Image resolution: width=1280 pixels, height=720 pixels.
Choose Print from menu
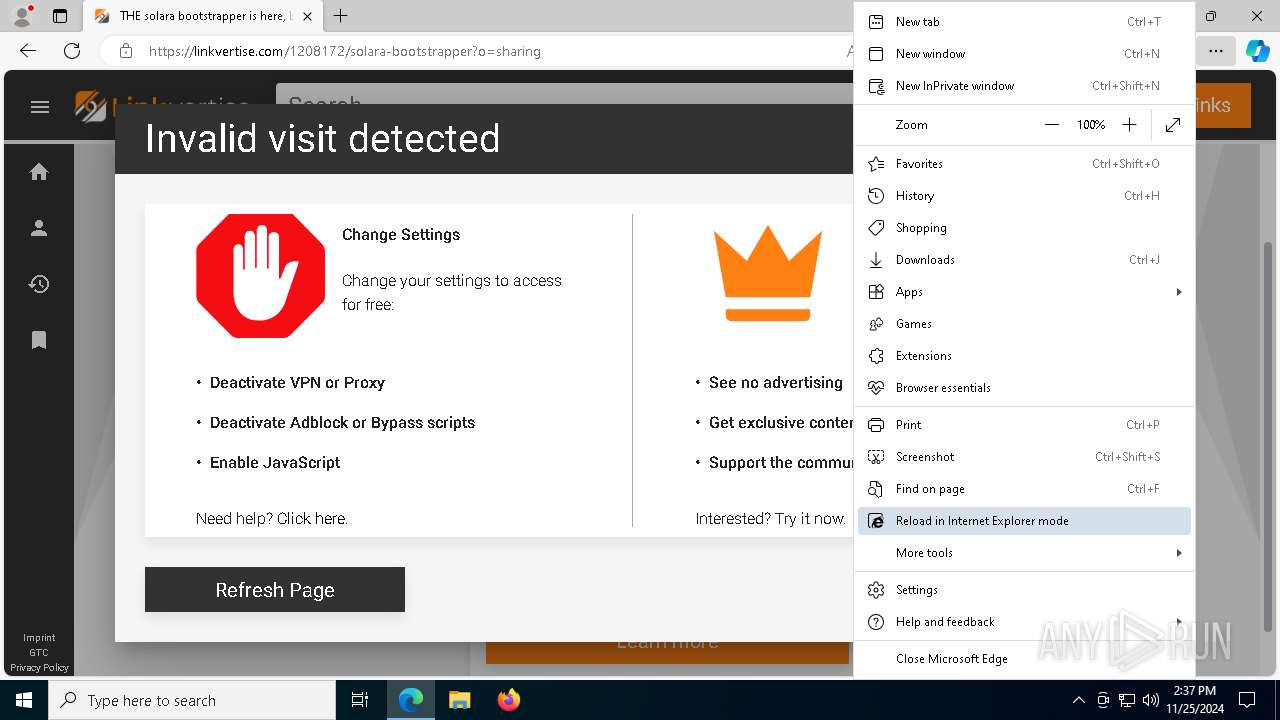(1024, 425)
